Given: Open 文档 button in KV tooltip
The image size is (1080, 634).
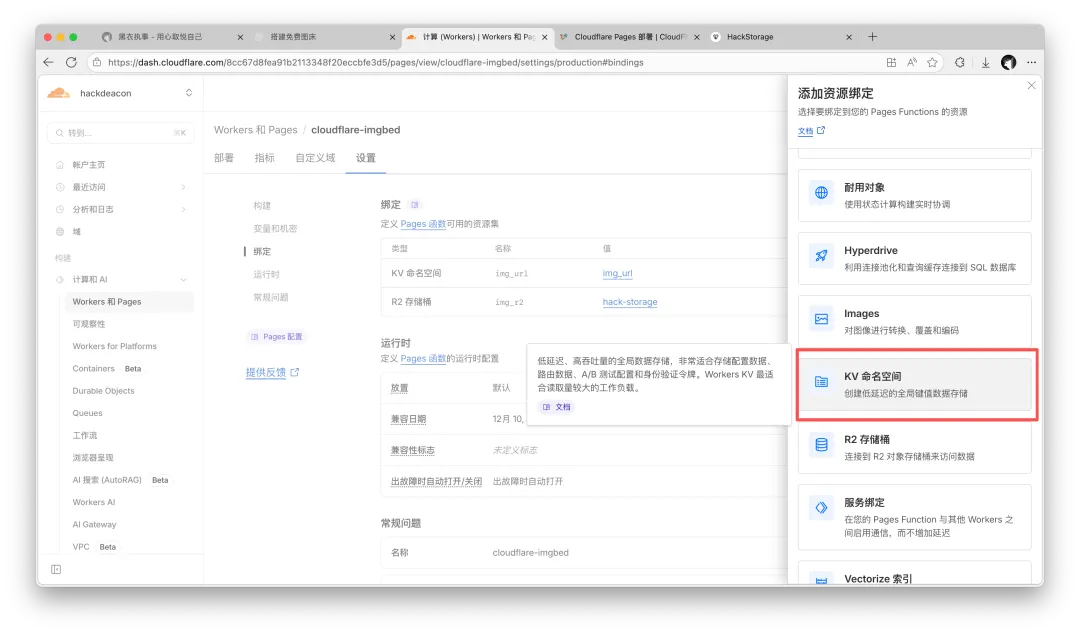Looking at the screenshot, I should point(557,407).
